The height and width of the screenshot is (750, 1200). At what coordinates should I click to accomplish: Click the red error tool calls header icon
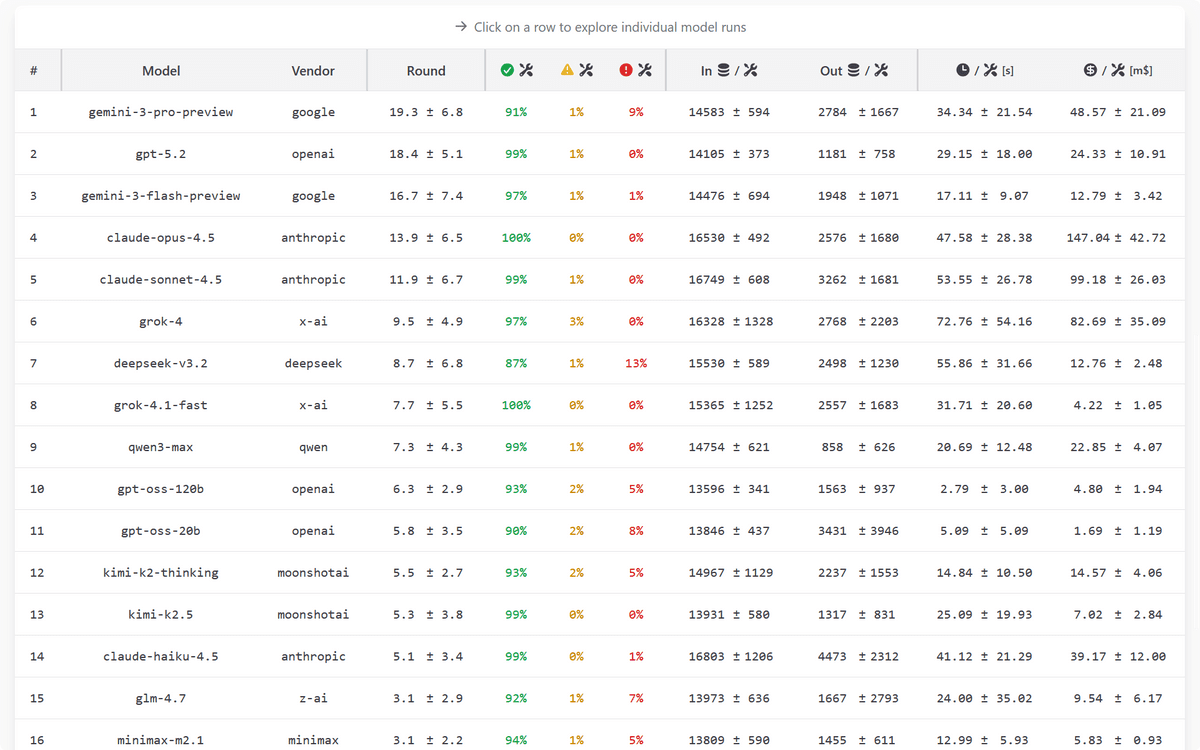636,71
